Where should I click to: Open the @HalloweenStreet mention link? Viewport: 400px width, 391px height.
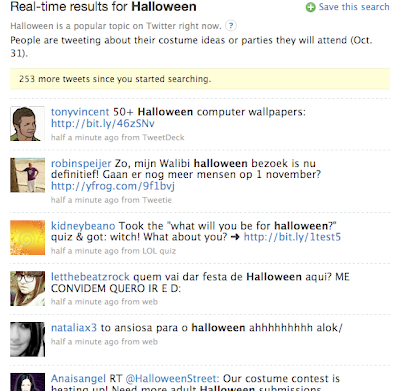tap(172, 379)
